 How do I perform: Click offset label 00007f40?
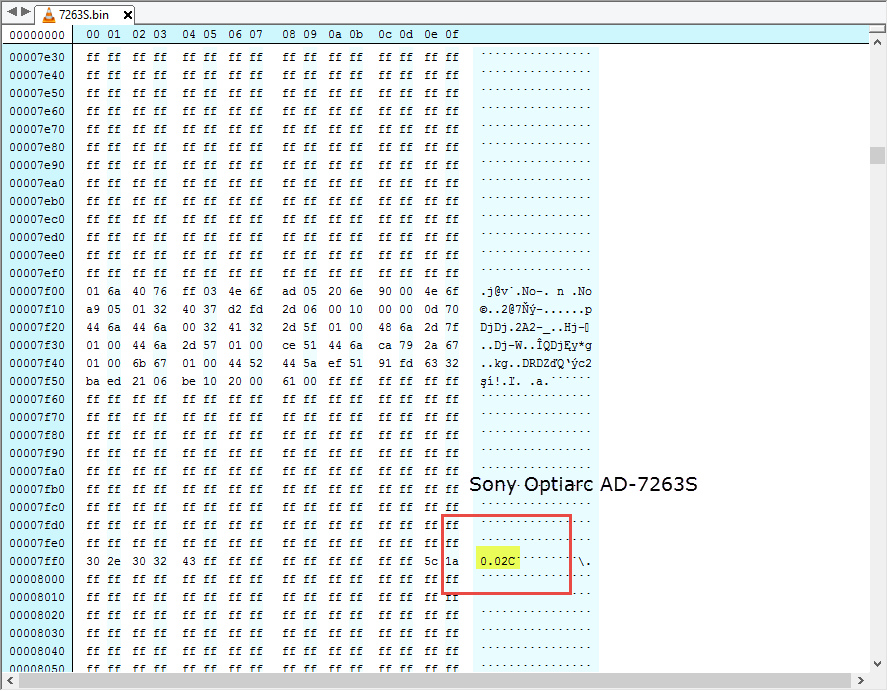(x=37, y=363)
